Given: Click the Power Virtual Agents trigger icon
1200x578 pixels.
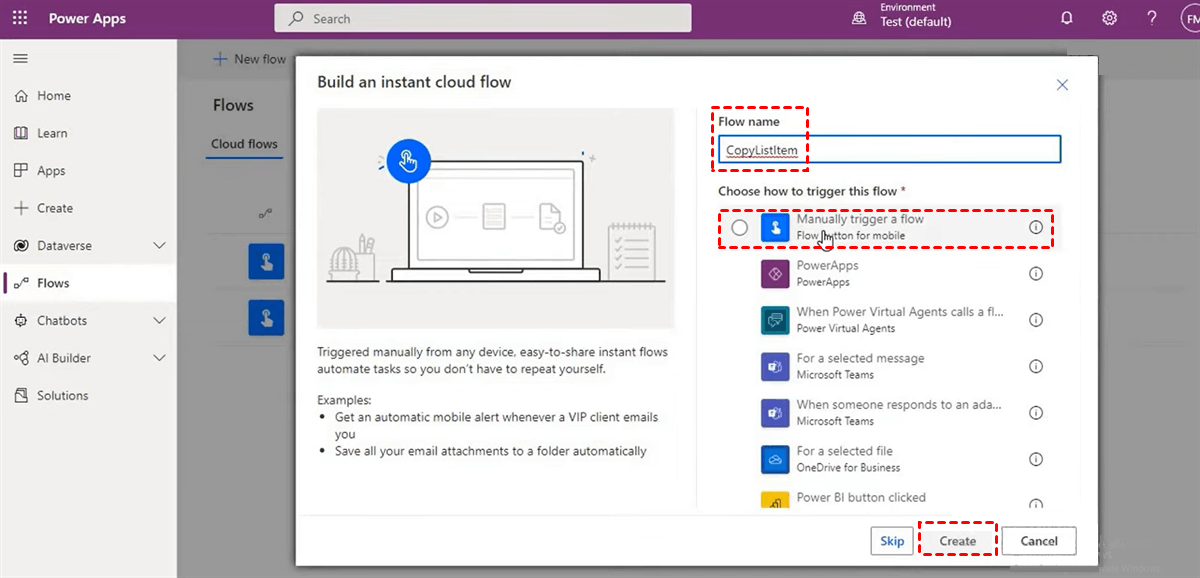Looking at the screenshot, I should [x=776, y=320].
